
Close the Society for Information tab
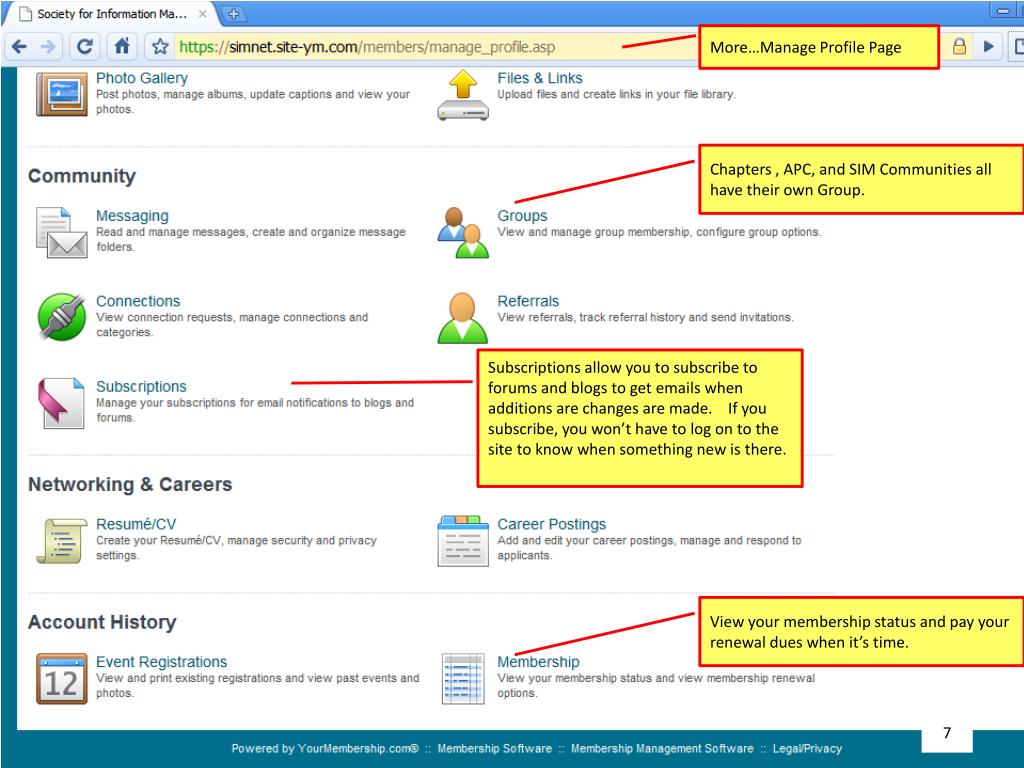tap(202, 13)
